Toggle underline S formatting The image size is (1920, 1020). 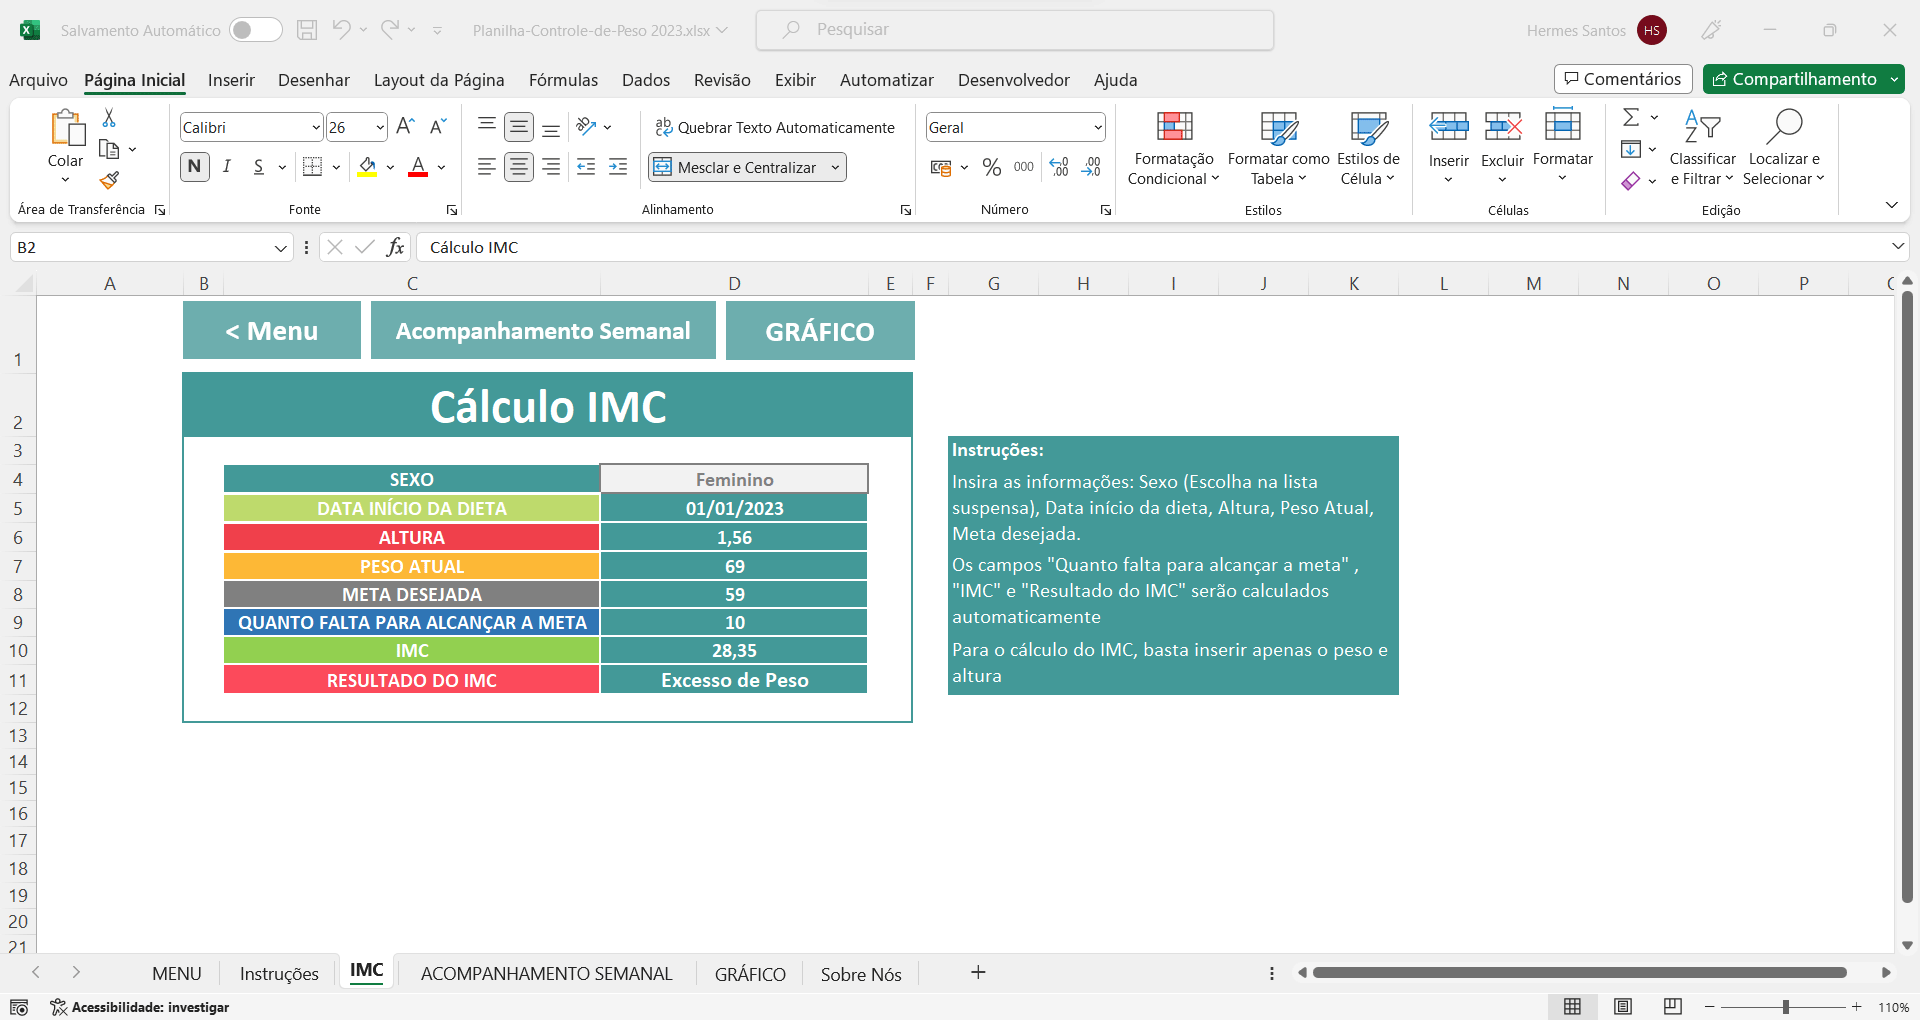(x=259, y=167)
